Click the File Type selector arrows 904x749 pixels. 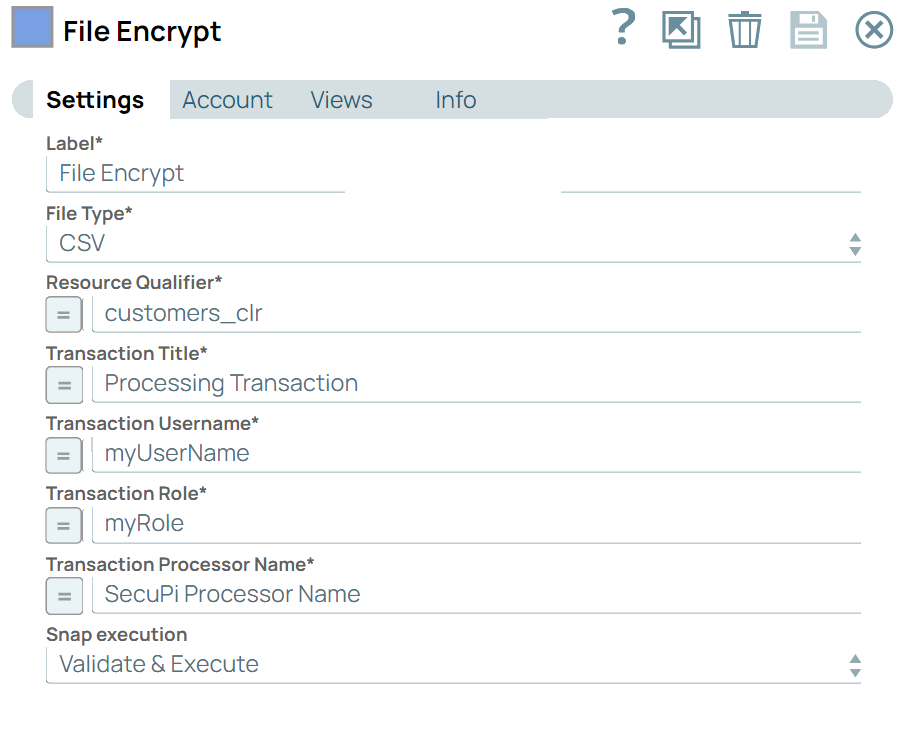[x=855, y=243]
